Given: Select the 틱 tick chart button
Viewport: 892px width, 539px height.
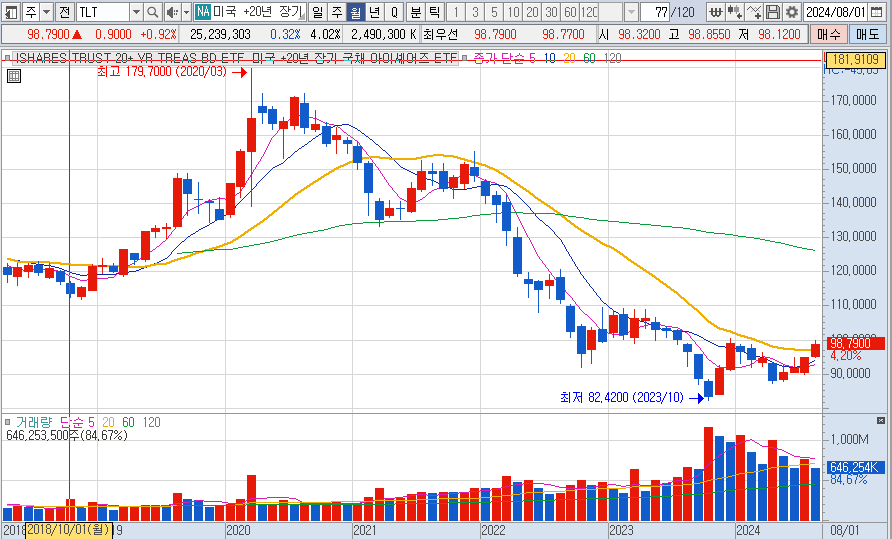Looking at the screenshot, I should tap(435, 12).
